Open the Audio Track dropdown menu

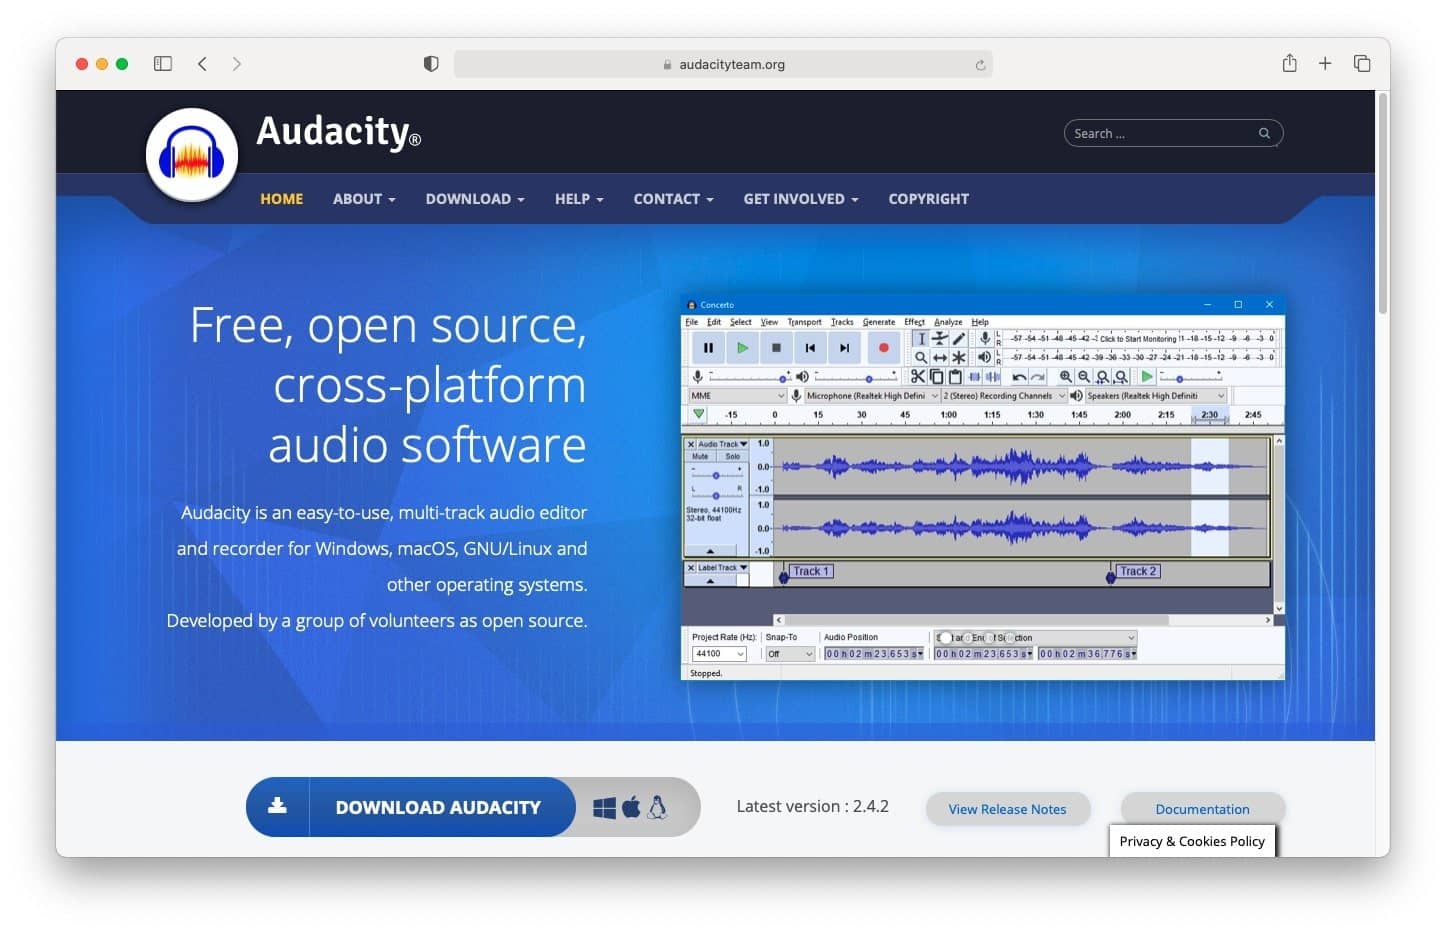(722, 444)
